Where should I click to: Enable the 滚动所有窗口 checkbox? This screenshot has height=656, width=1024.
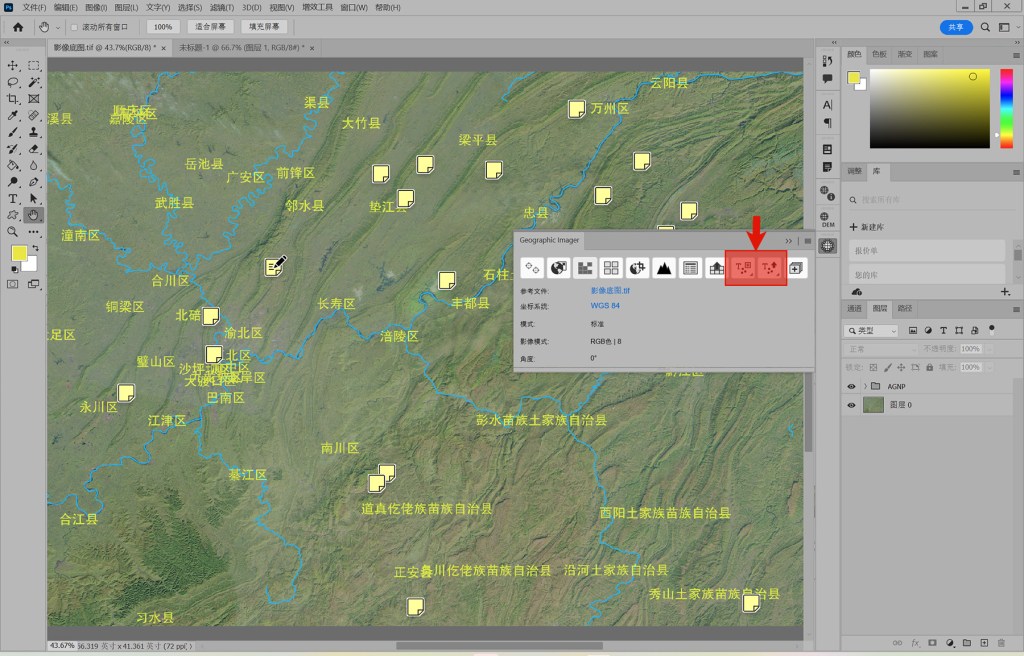(x=74, y=27)
